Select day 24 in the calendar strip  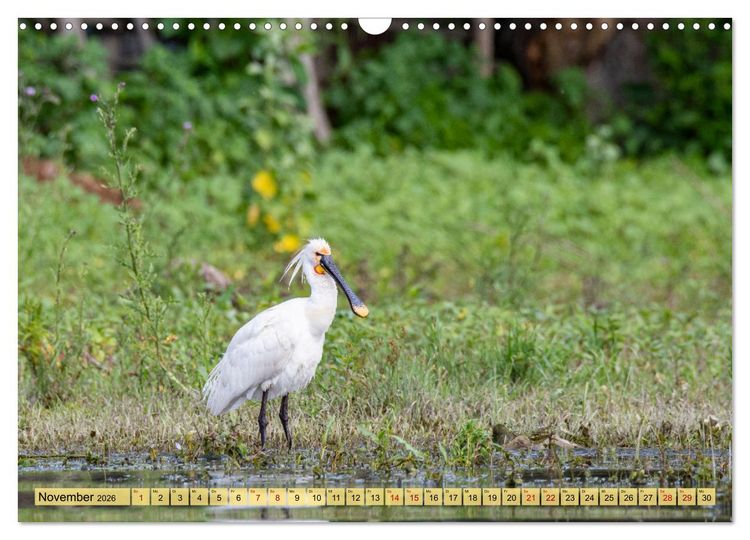pos(589,497)
